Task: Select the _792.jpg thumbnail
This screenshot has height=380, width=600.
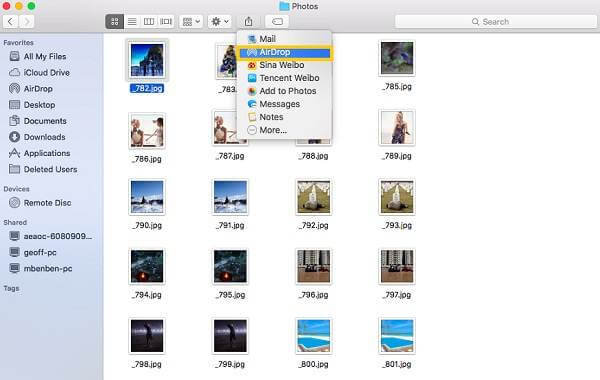Action: tap(313, 197)
